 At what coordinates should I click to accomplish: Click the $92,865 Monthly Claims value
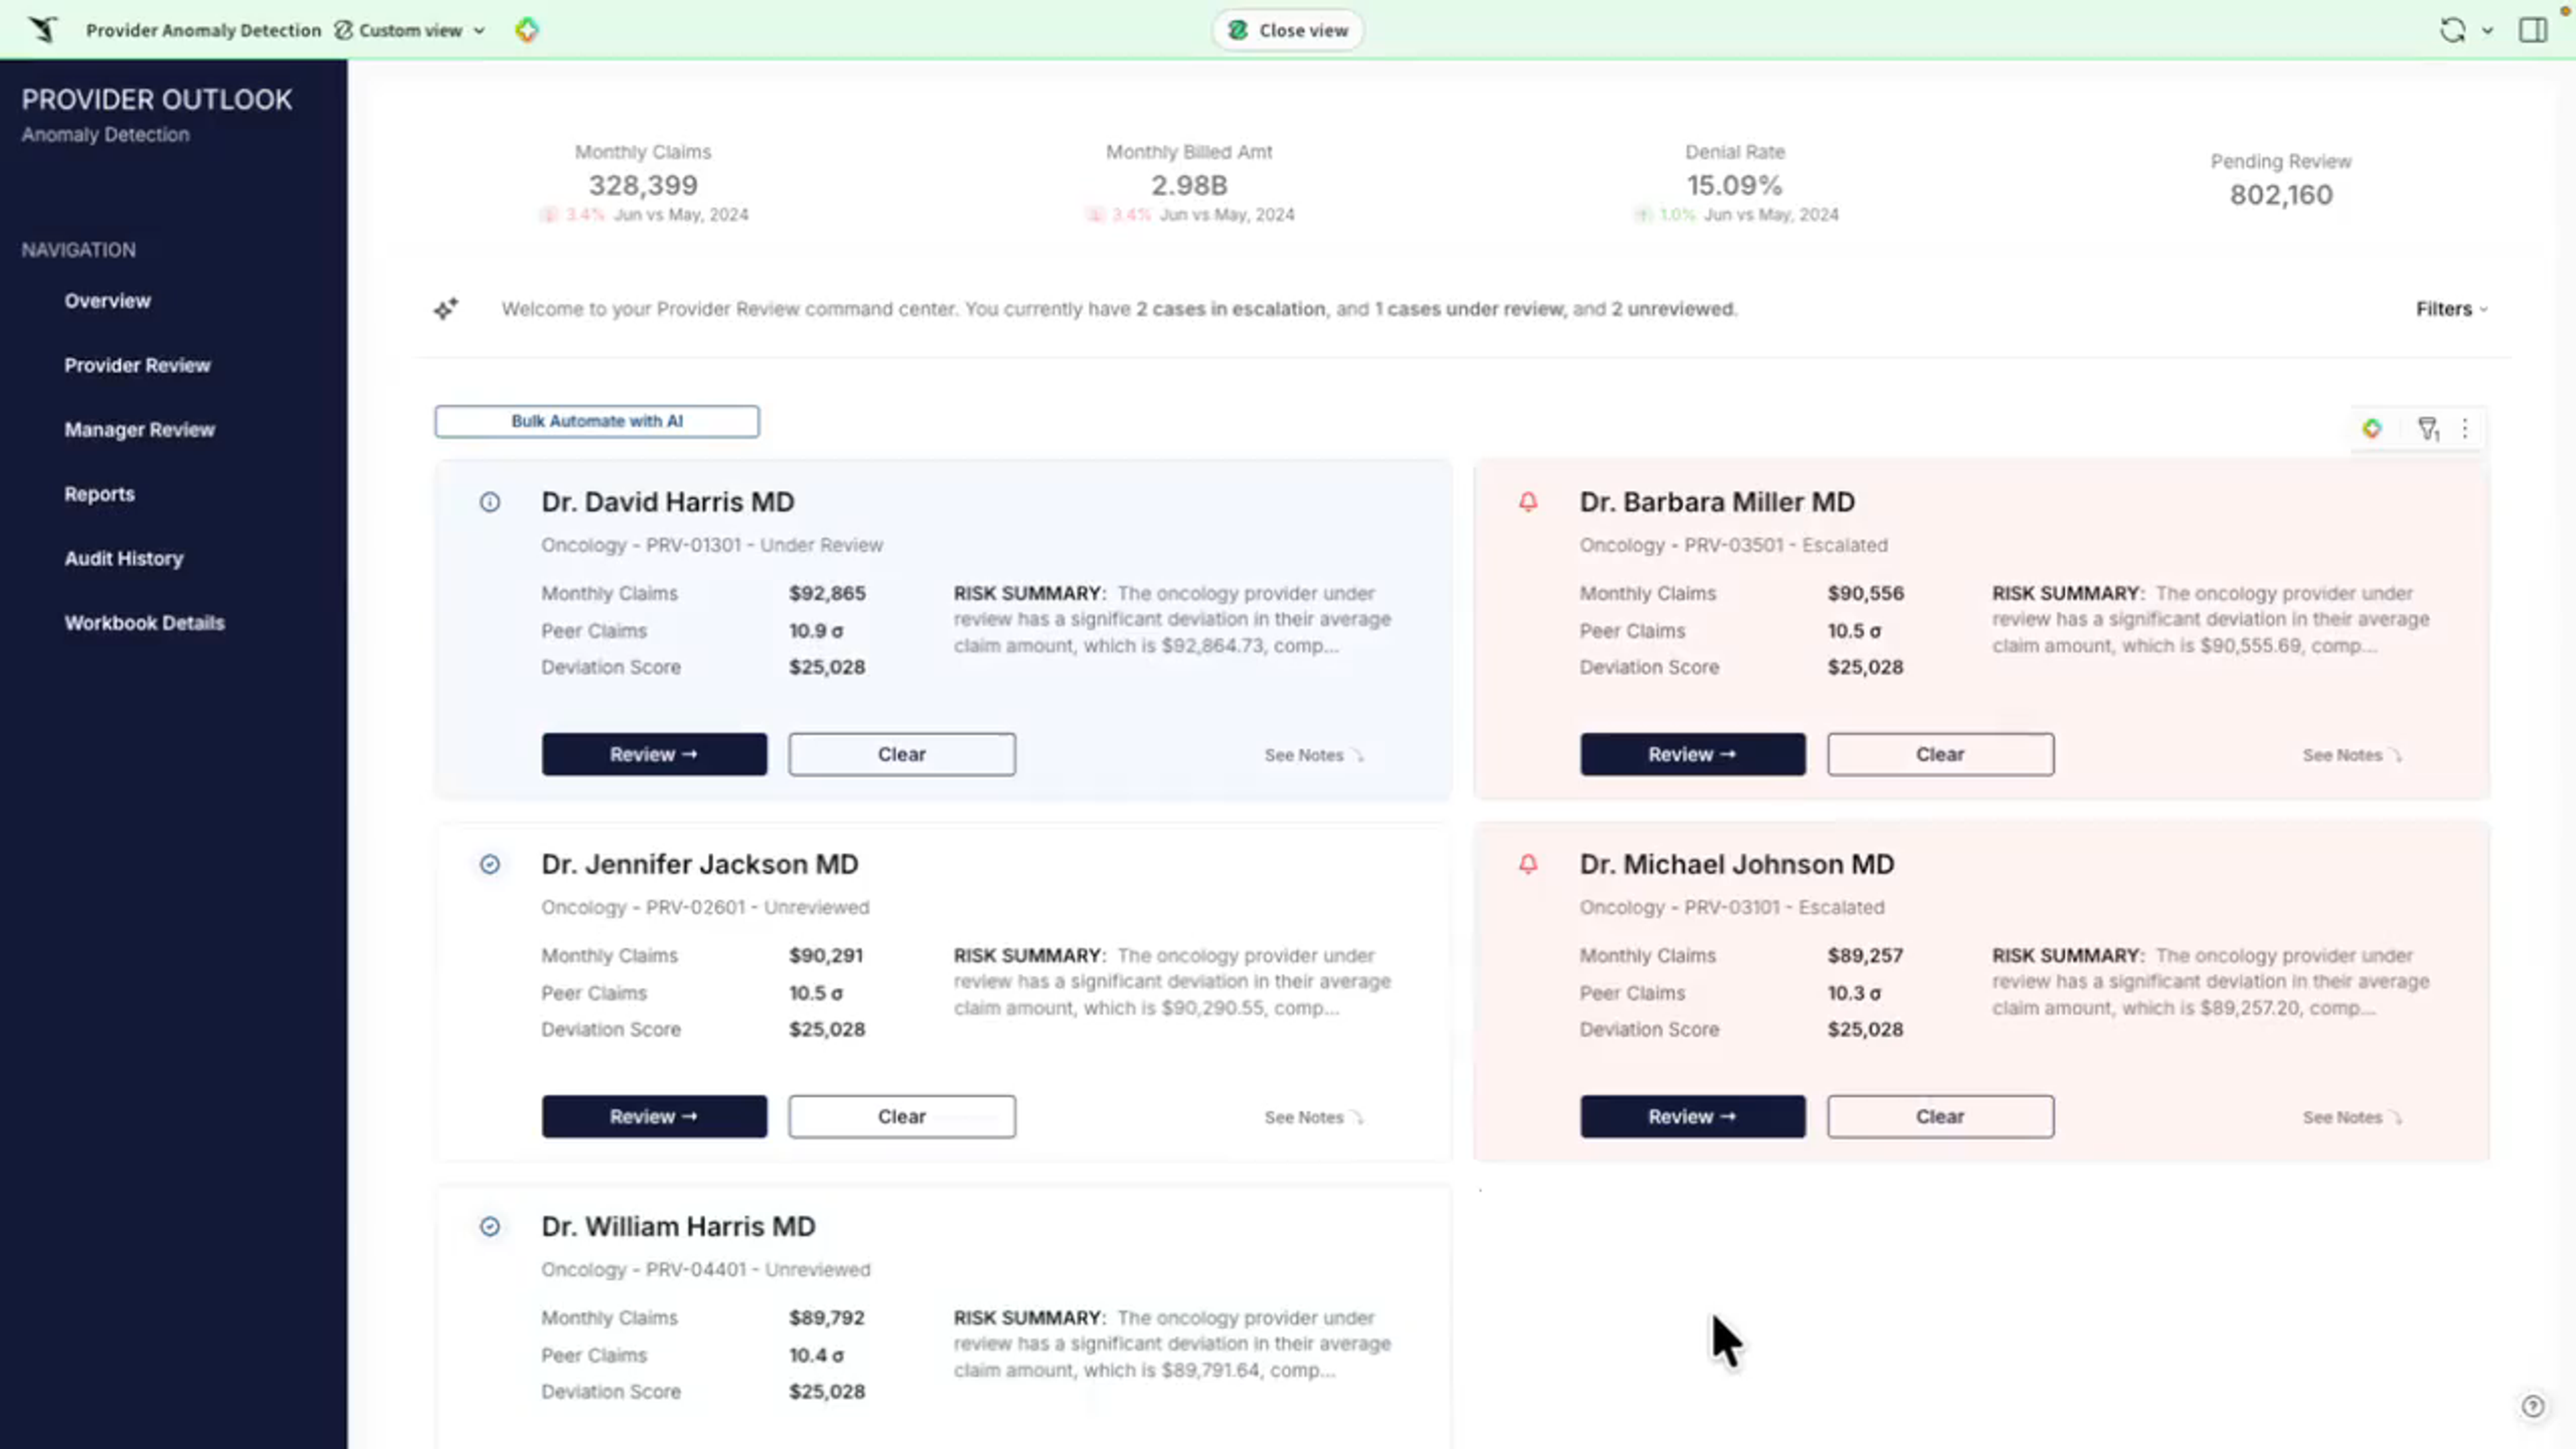[x=827, y=593]
